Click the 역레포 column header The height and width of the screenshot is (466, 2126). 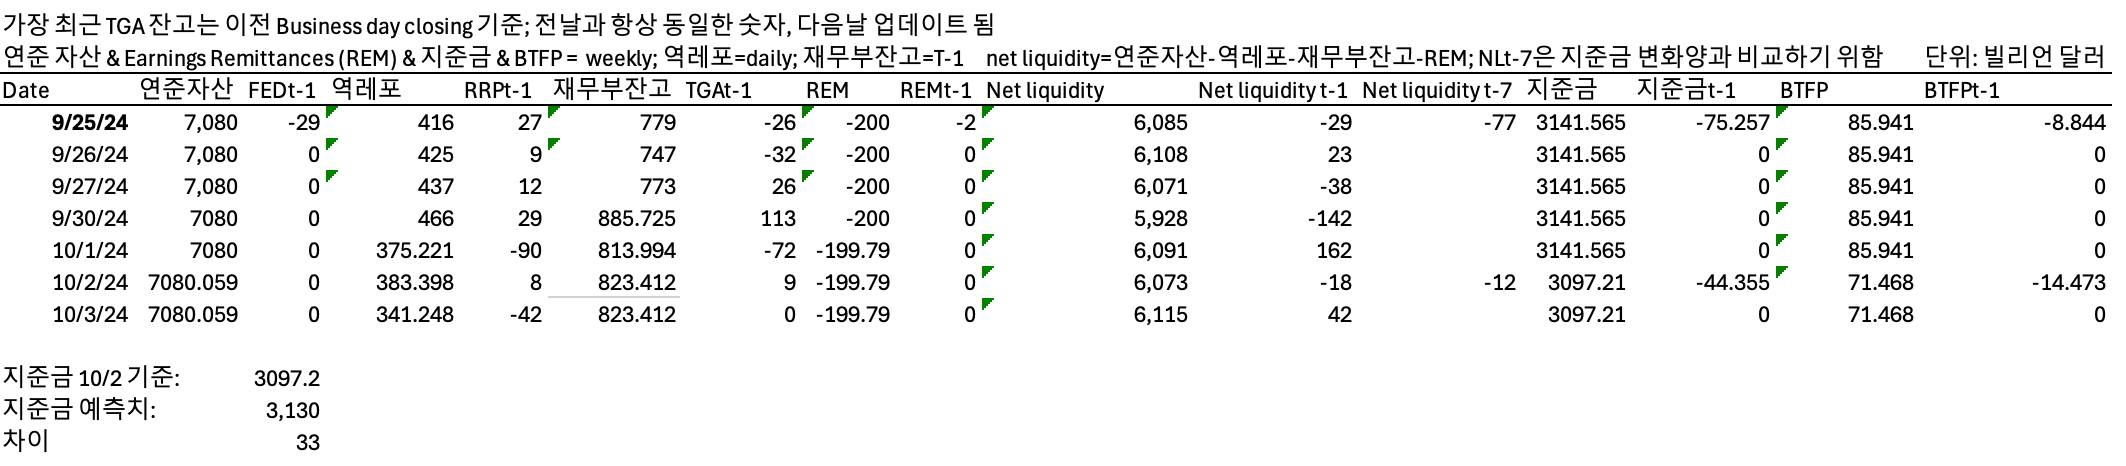click(366, 90)
